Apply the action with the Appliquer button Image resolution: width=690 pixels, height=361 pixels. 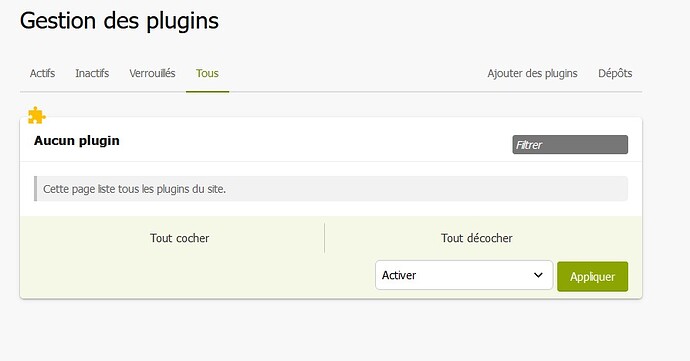click(592, 276)
